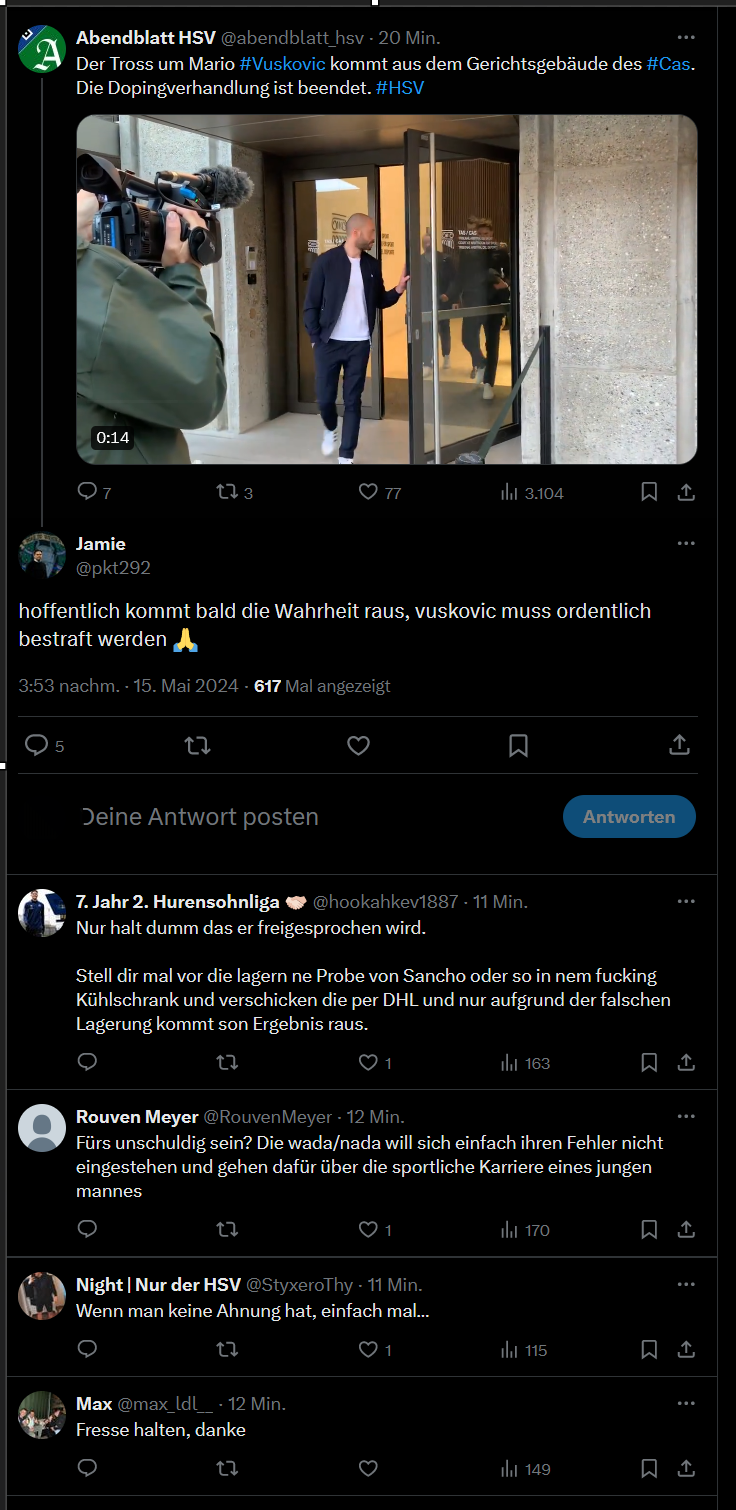
Task: Reply icon on Jamie's main tweet
Action: click(x=37, y=745)
